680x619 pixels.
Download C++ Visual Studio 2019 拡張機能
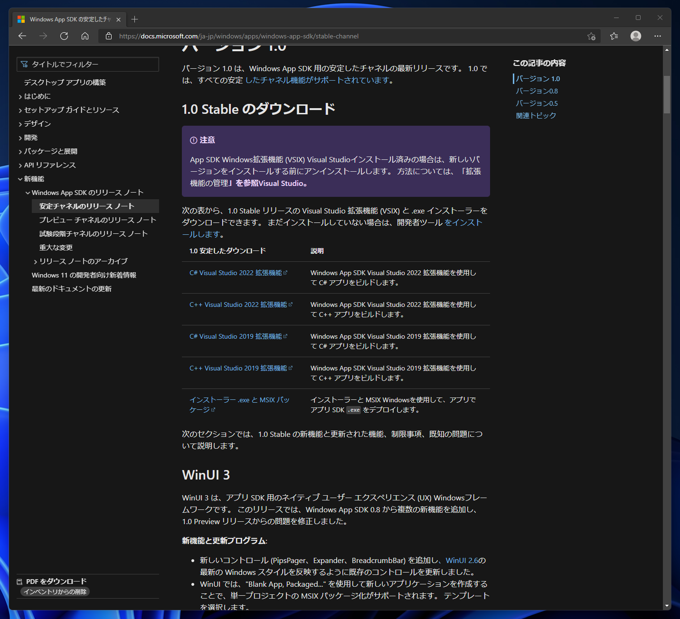coord(241,368)
